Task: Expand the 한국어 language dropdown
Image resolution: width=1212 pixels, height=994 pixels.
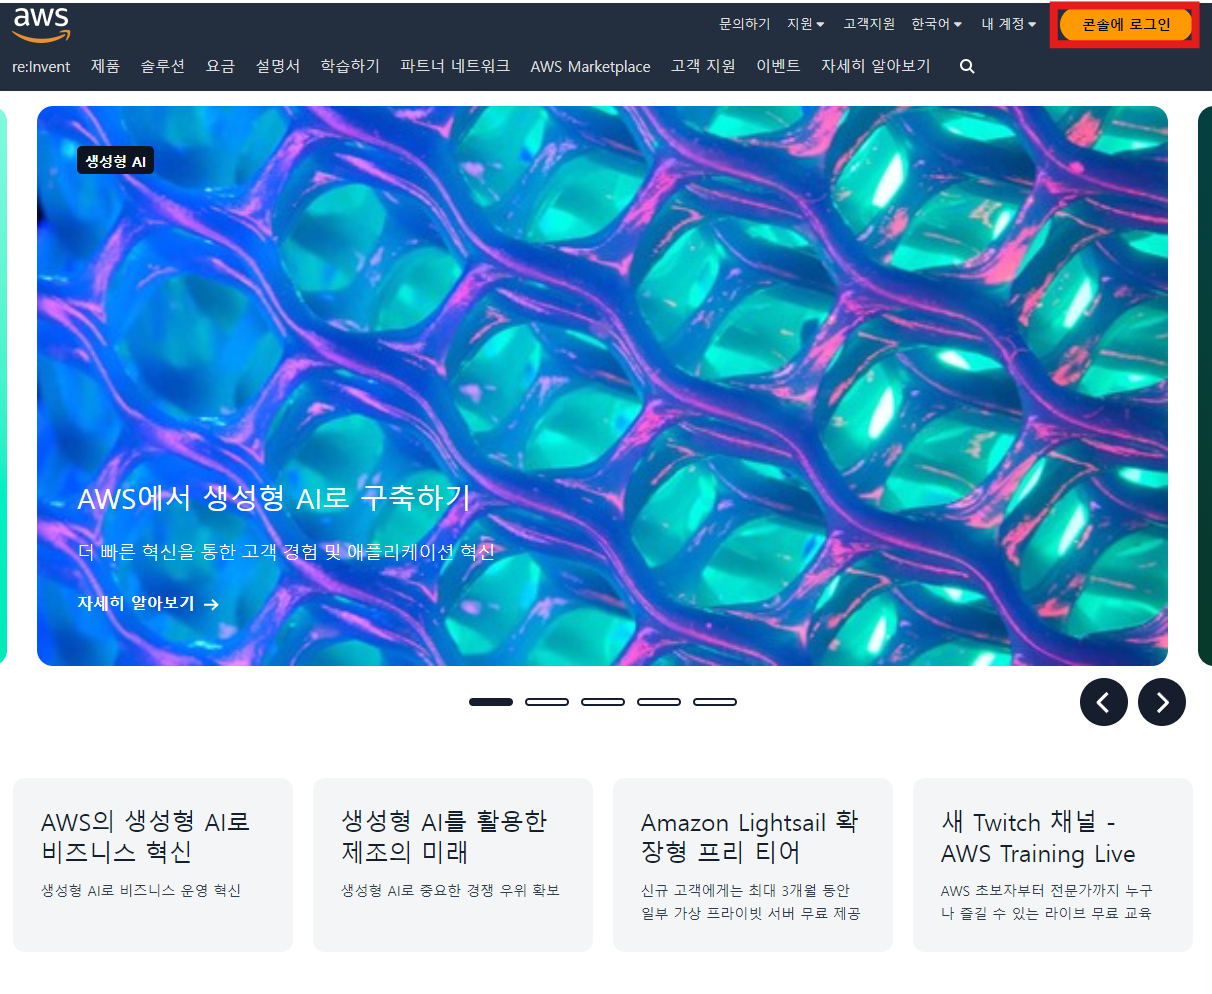Action: (x=936, y=24)
